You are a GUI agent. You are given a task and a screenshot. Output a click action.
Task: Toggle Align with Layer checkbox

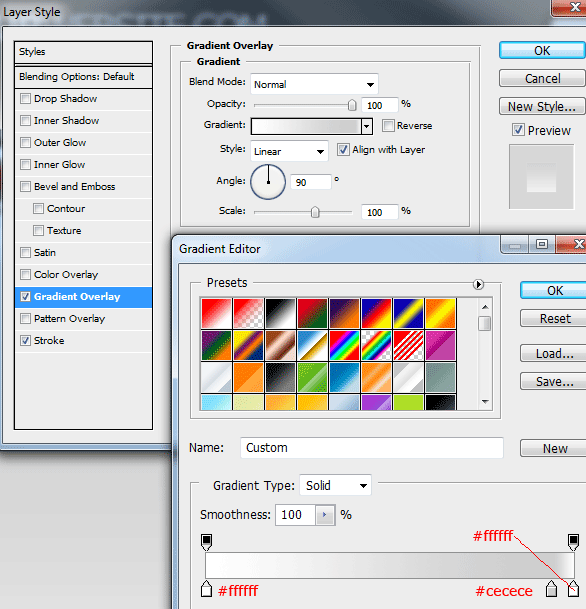tap(343, 150)
